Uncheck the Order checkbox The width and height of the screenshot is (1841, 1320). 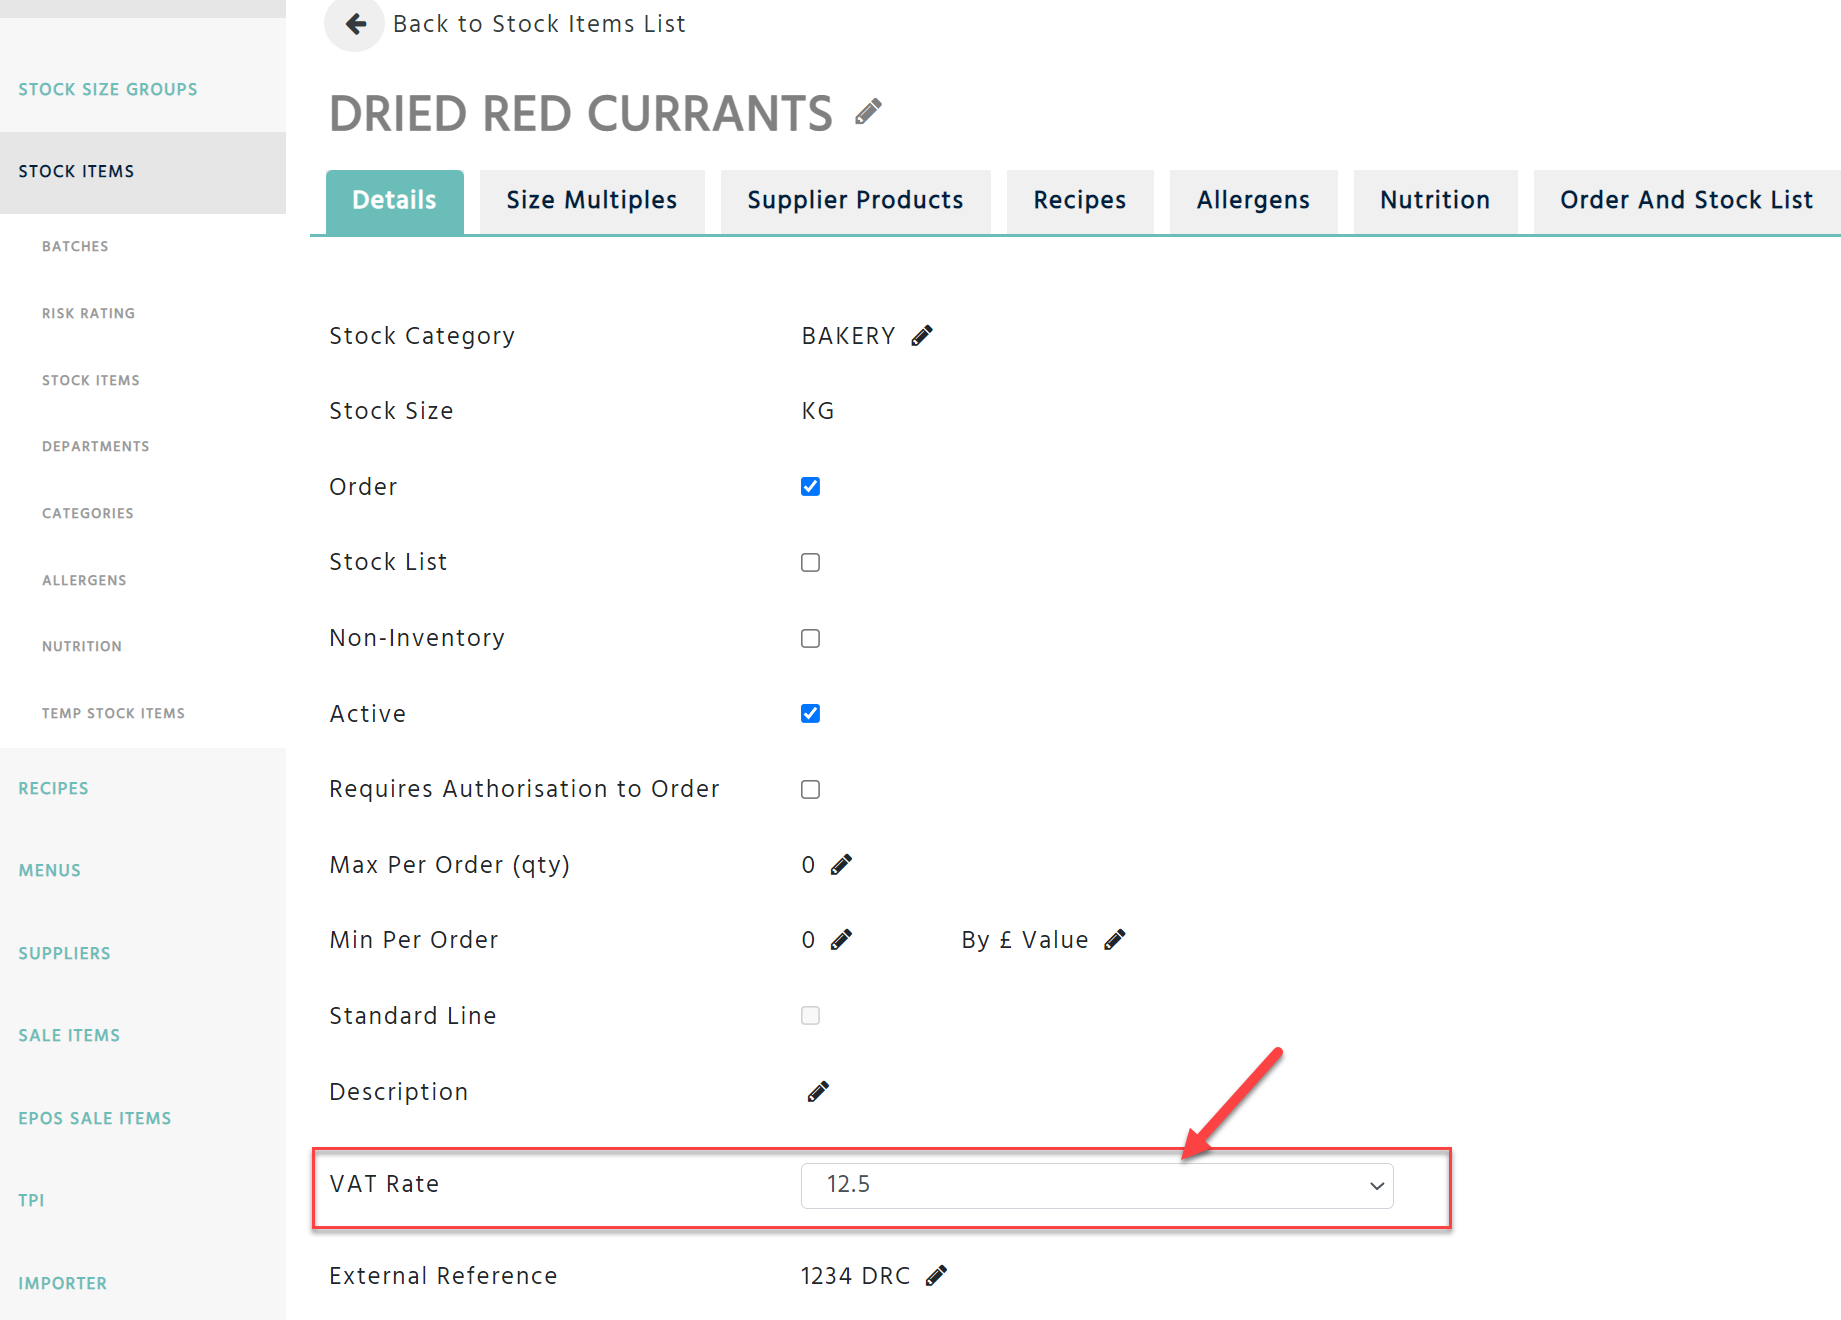[x=810, y=487]
